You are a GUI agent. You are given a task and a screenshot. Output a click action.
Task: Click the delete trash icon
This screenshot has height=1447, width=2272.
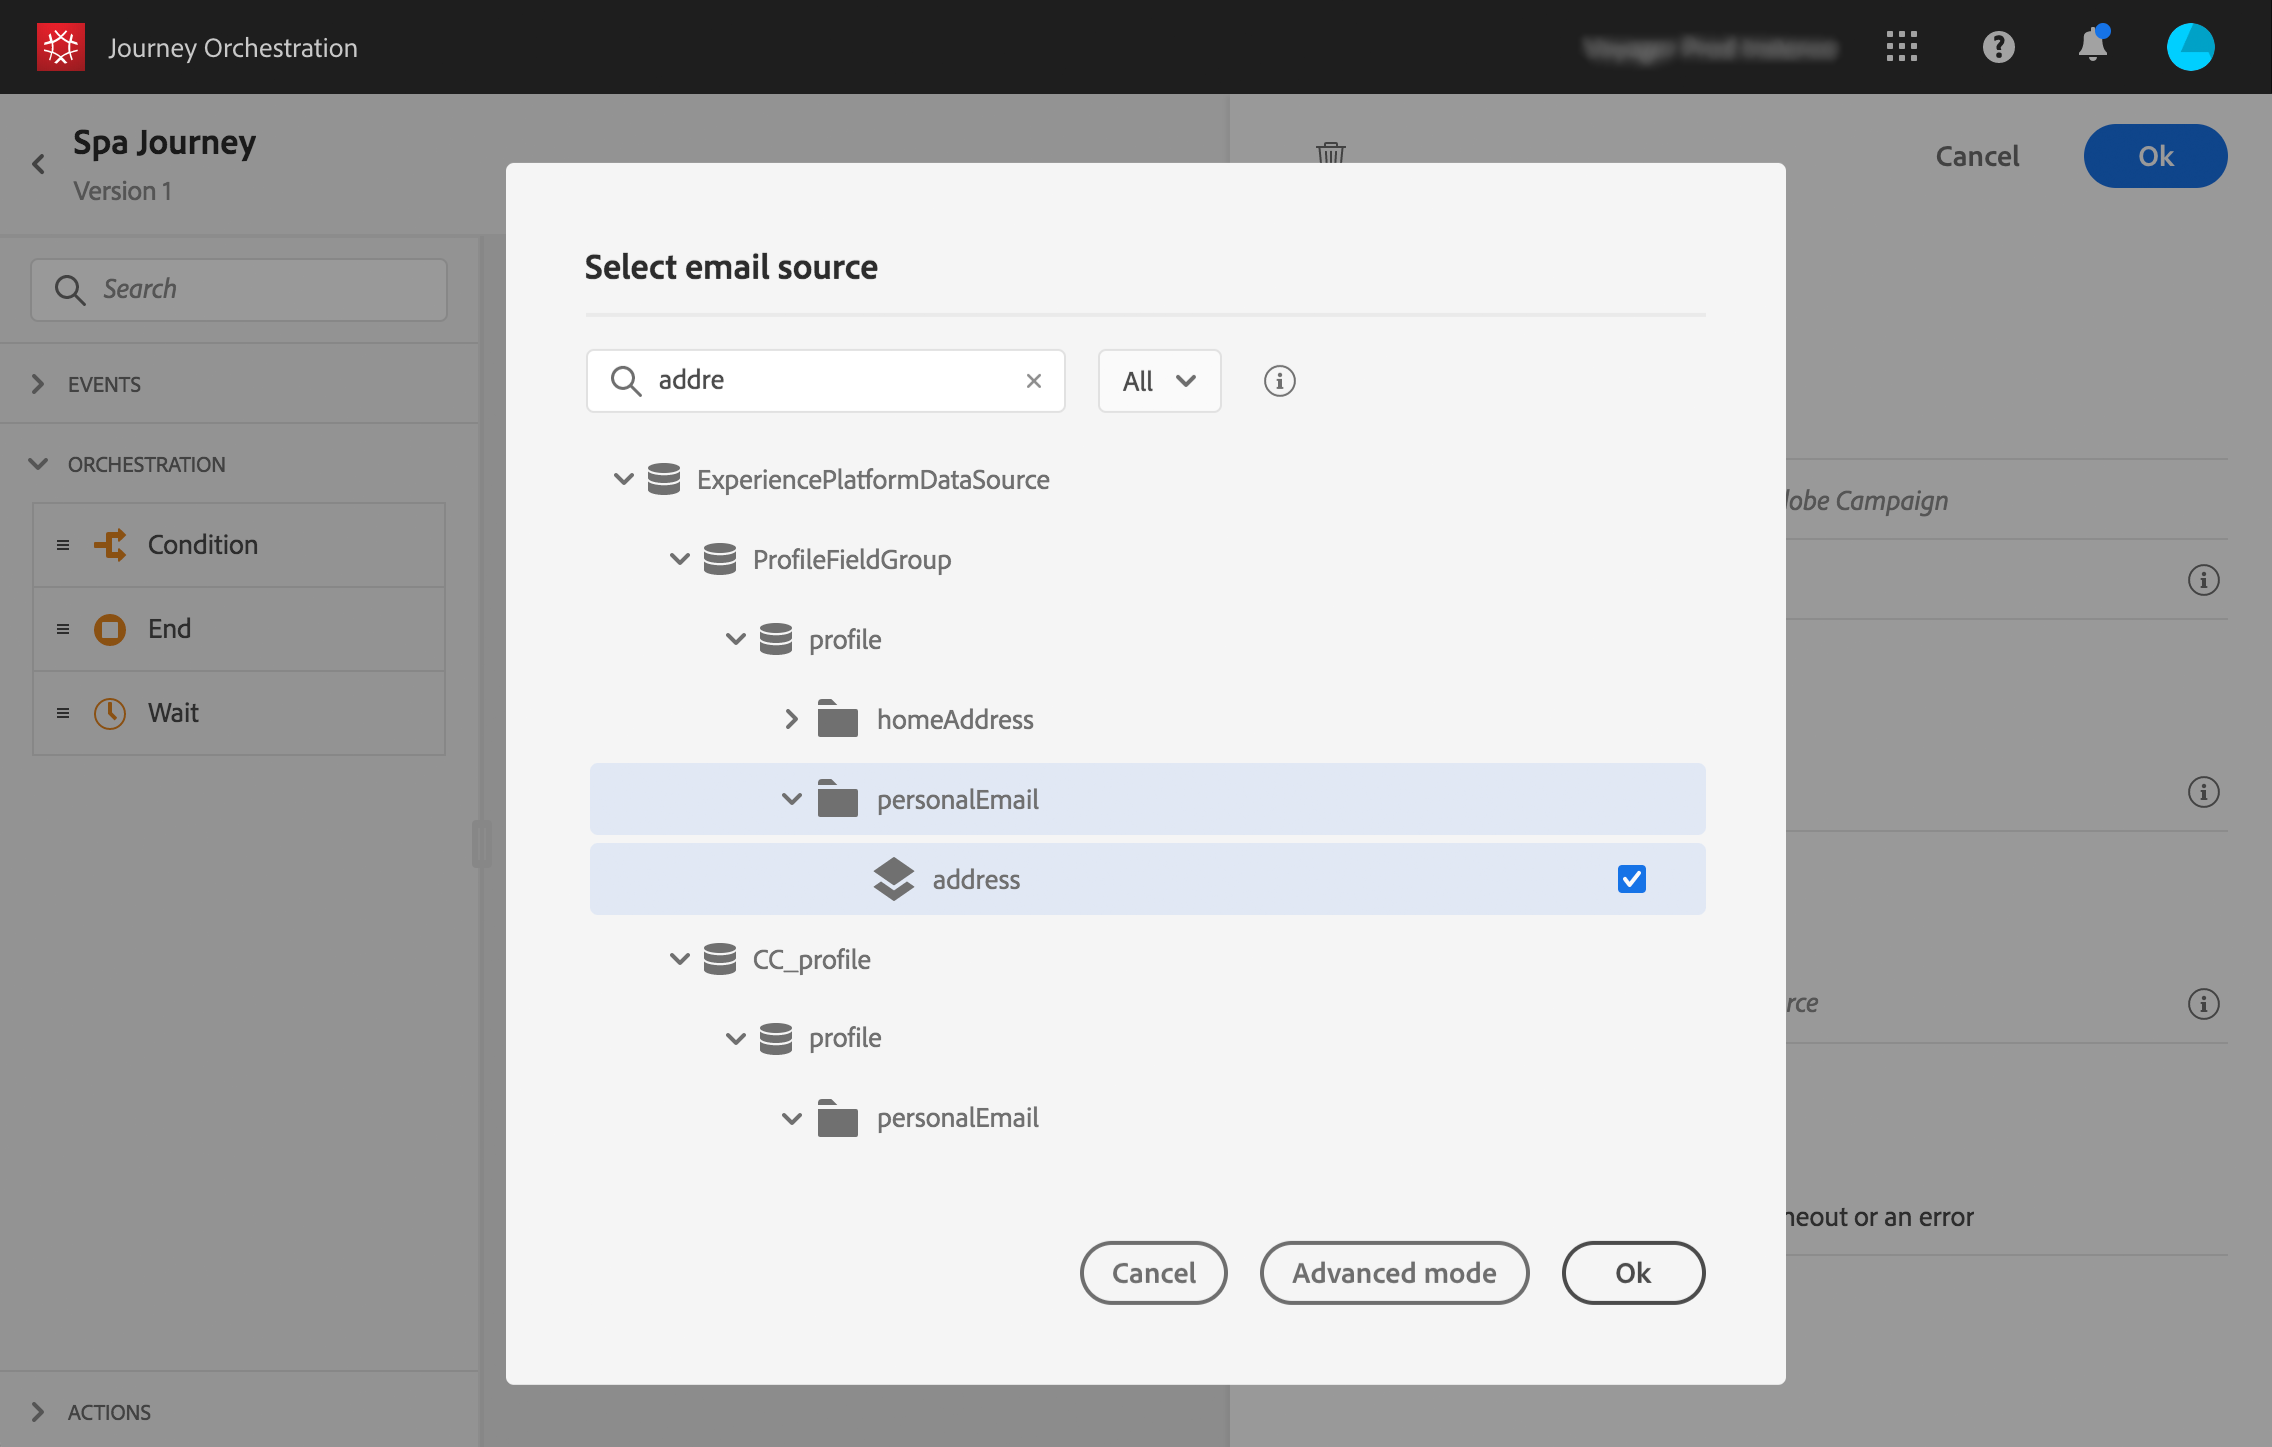[x=1330, y=153]
